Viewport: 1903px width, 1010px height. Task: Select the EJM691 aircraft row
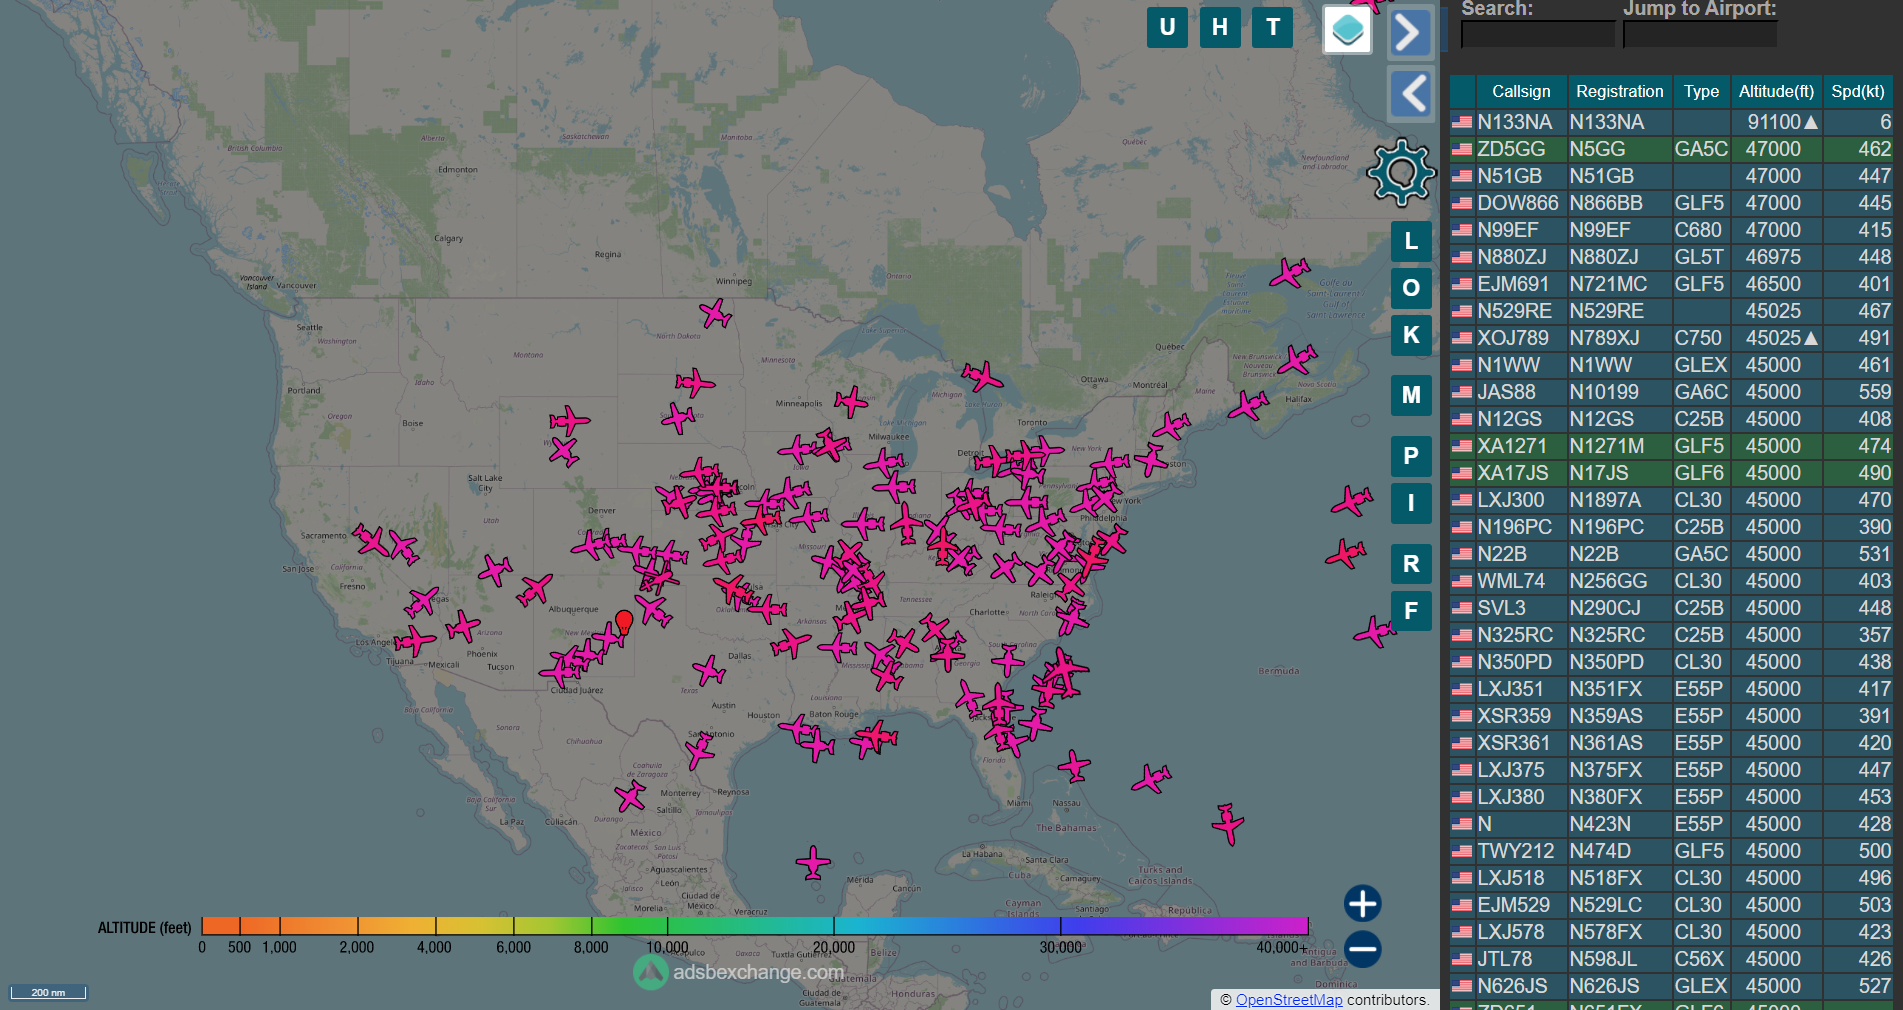[x=1671, y=284]
